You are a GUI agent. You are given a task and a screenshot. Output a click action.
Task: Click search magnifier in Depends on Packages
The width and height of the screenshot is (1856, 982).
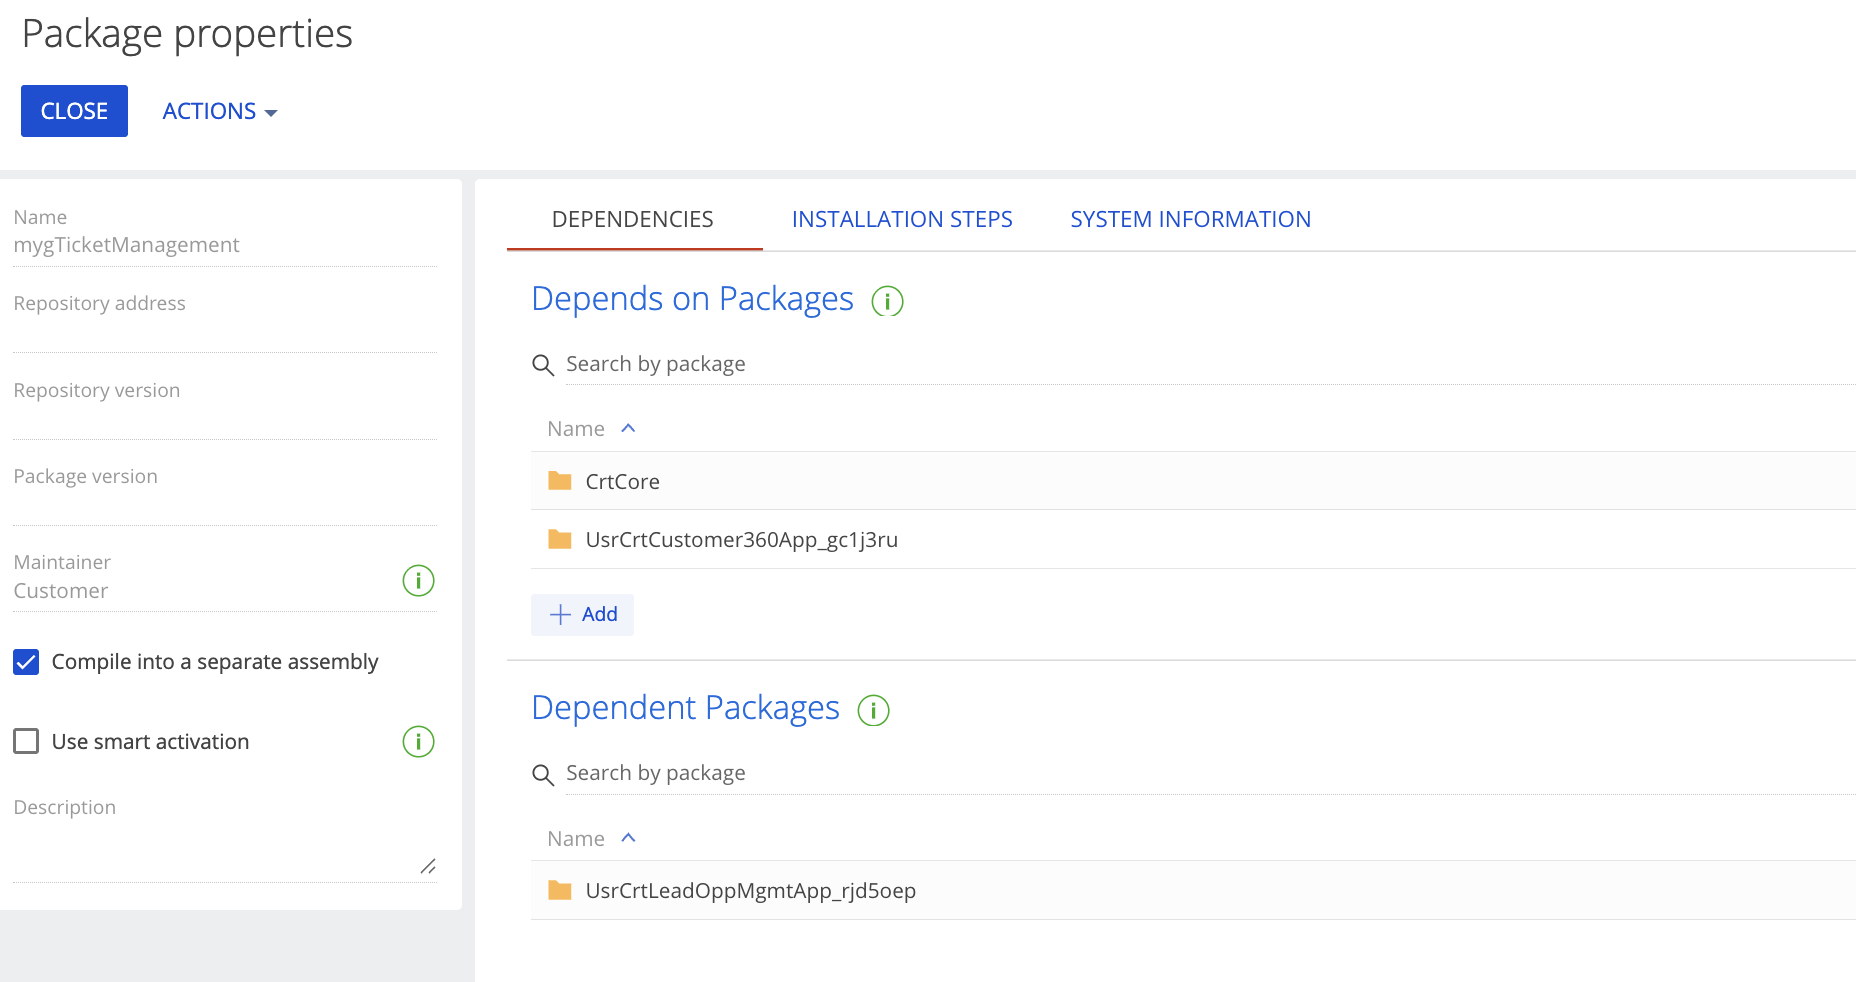click(543, 365)
